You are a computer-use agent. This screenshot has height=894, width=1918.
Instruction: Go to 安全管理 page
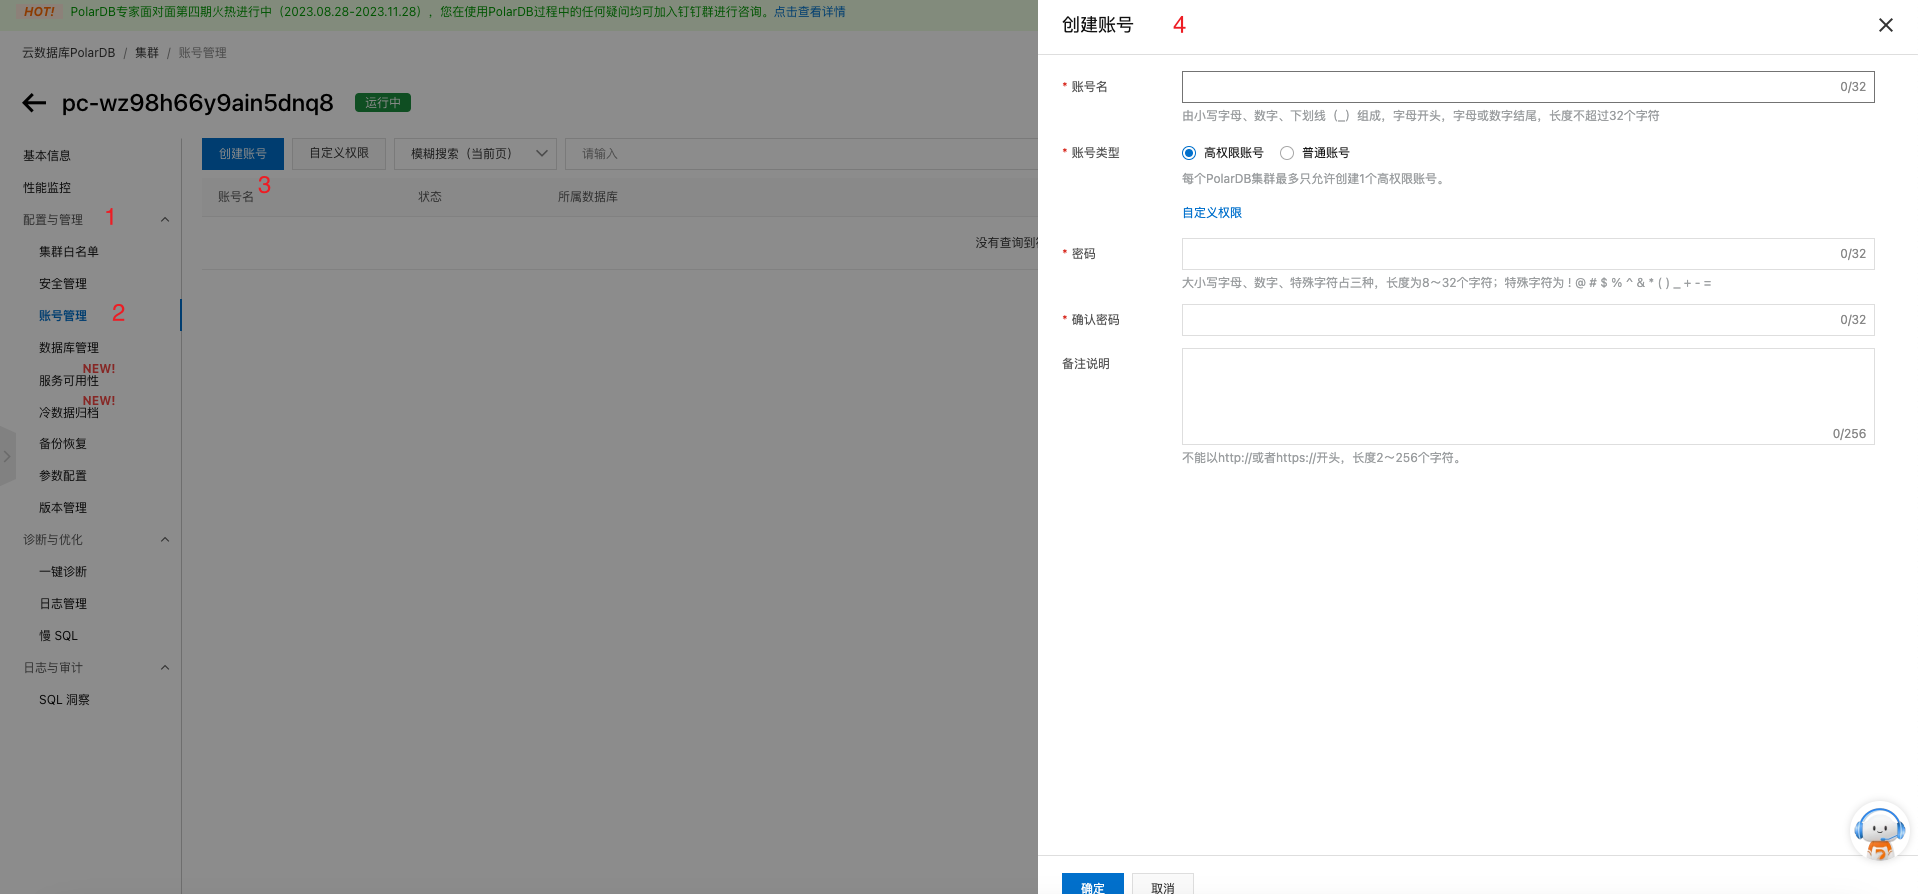(x=63, y=284)
